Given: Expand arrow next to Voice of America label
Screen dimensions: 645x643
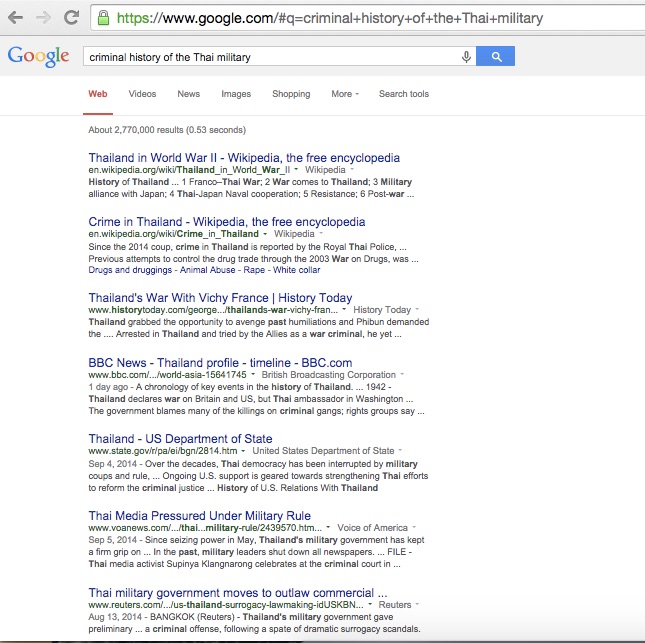Looking at the screenshot, I should (x=414, y=527).
